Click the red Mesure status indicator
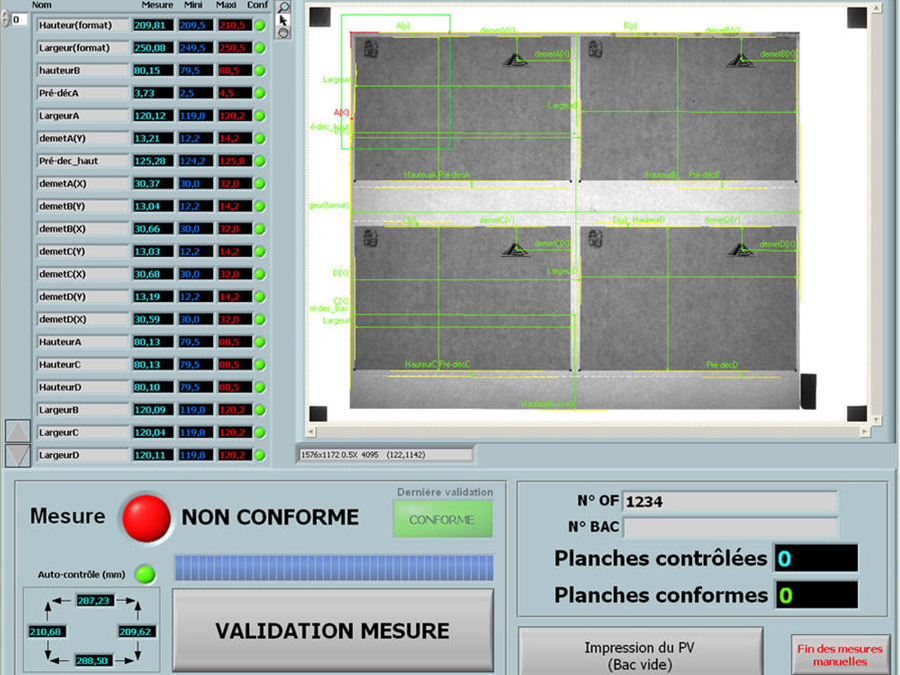This screenshot has width=900, height=675. click(144, 517)
